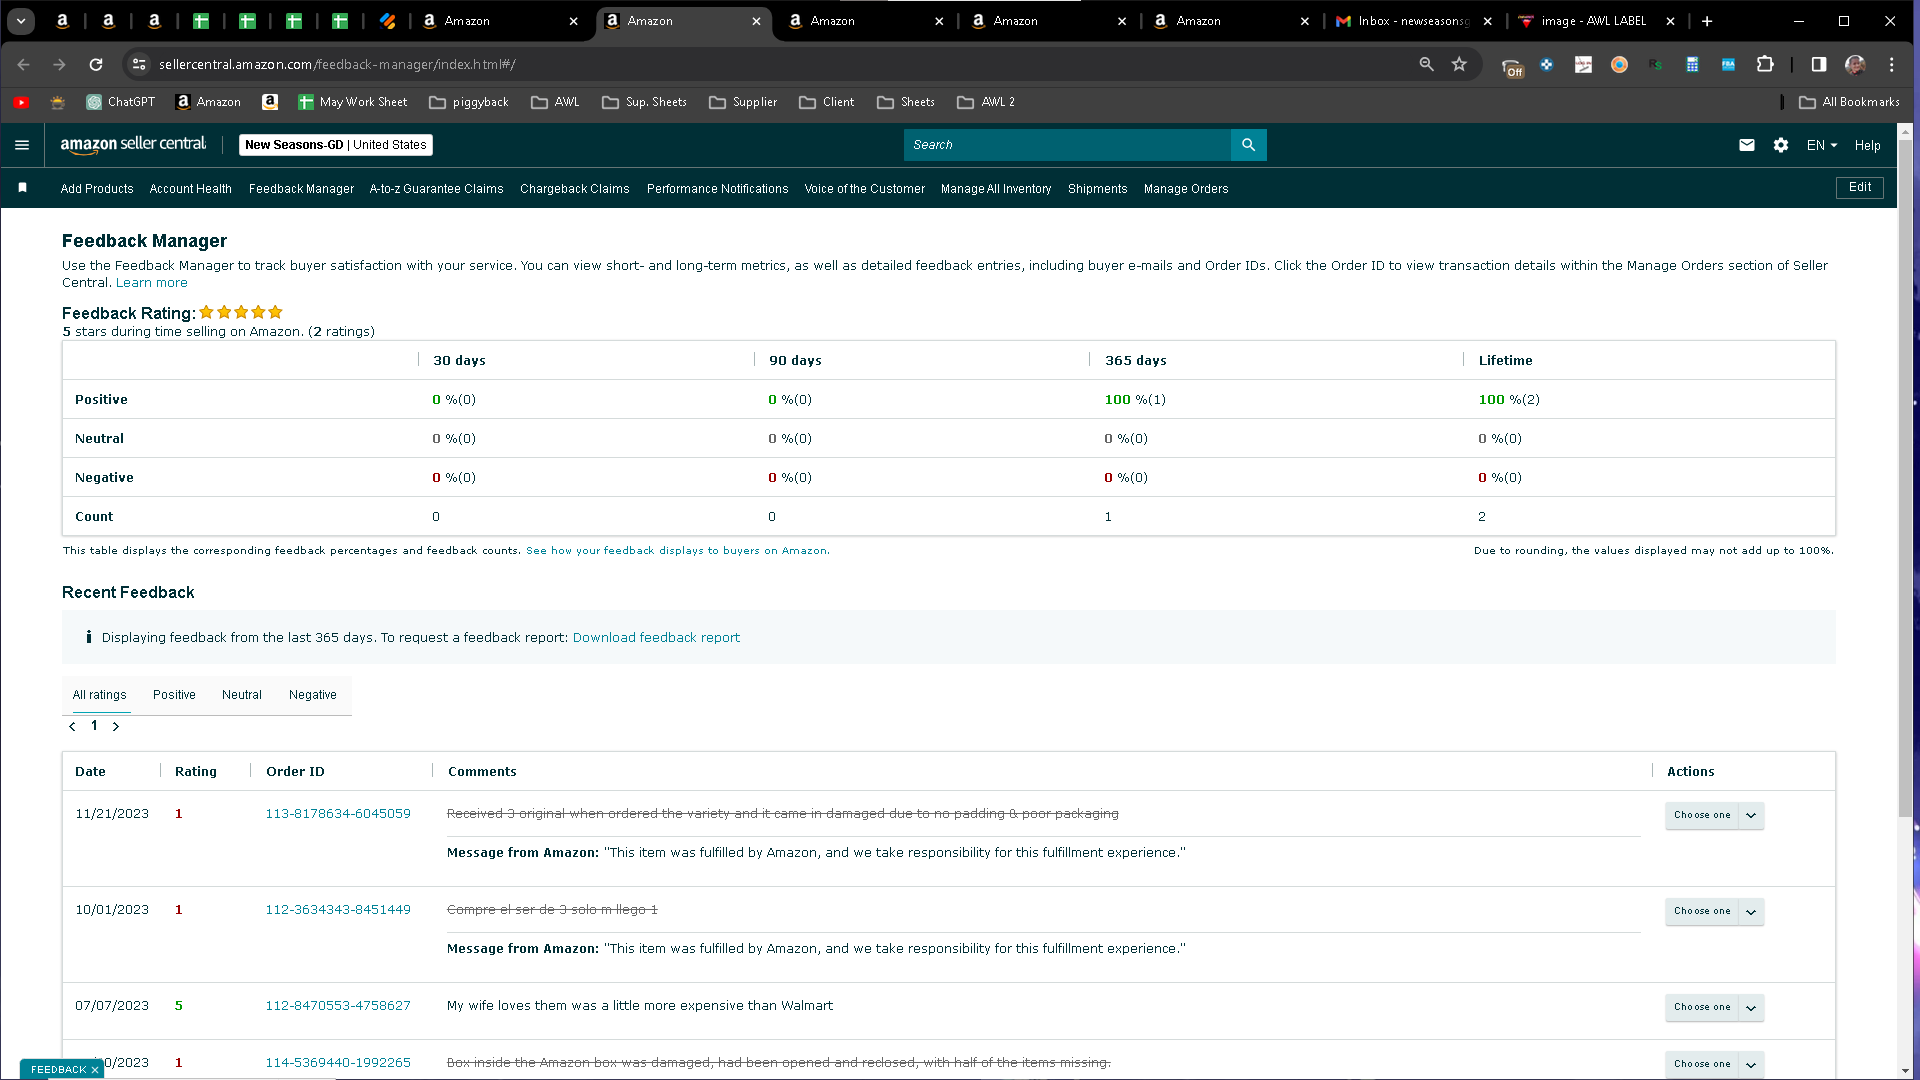Open the Chrome extensions puzzle icon
This screenshot has width=1920, height=1080.
[x=1765, y=64]
